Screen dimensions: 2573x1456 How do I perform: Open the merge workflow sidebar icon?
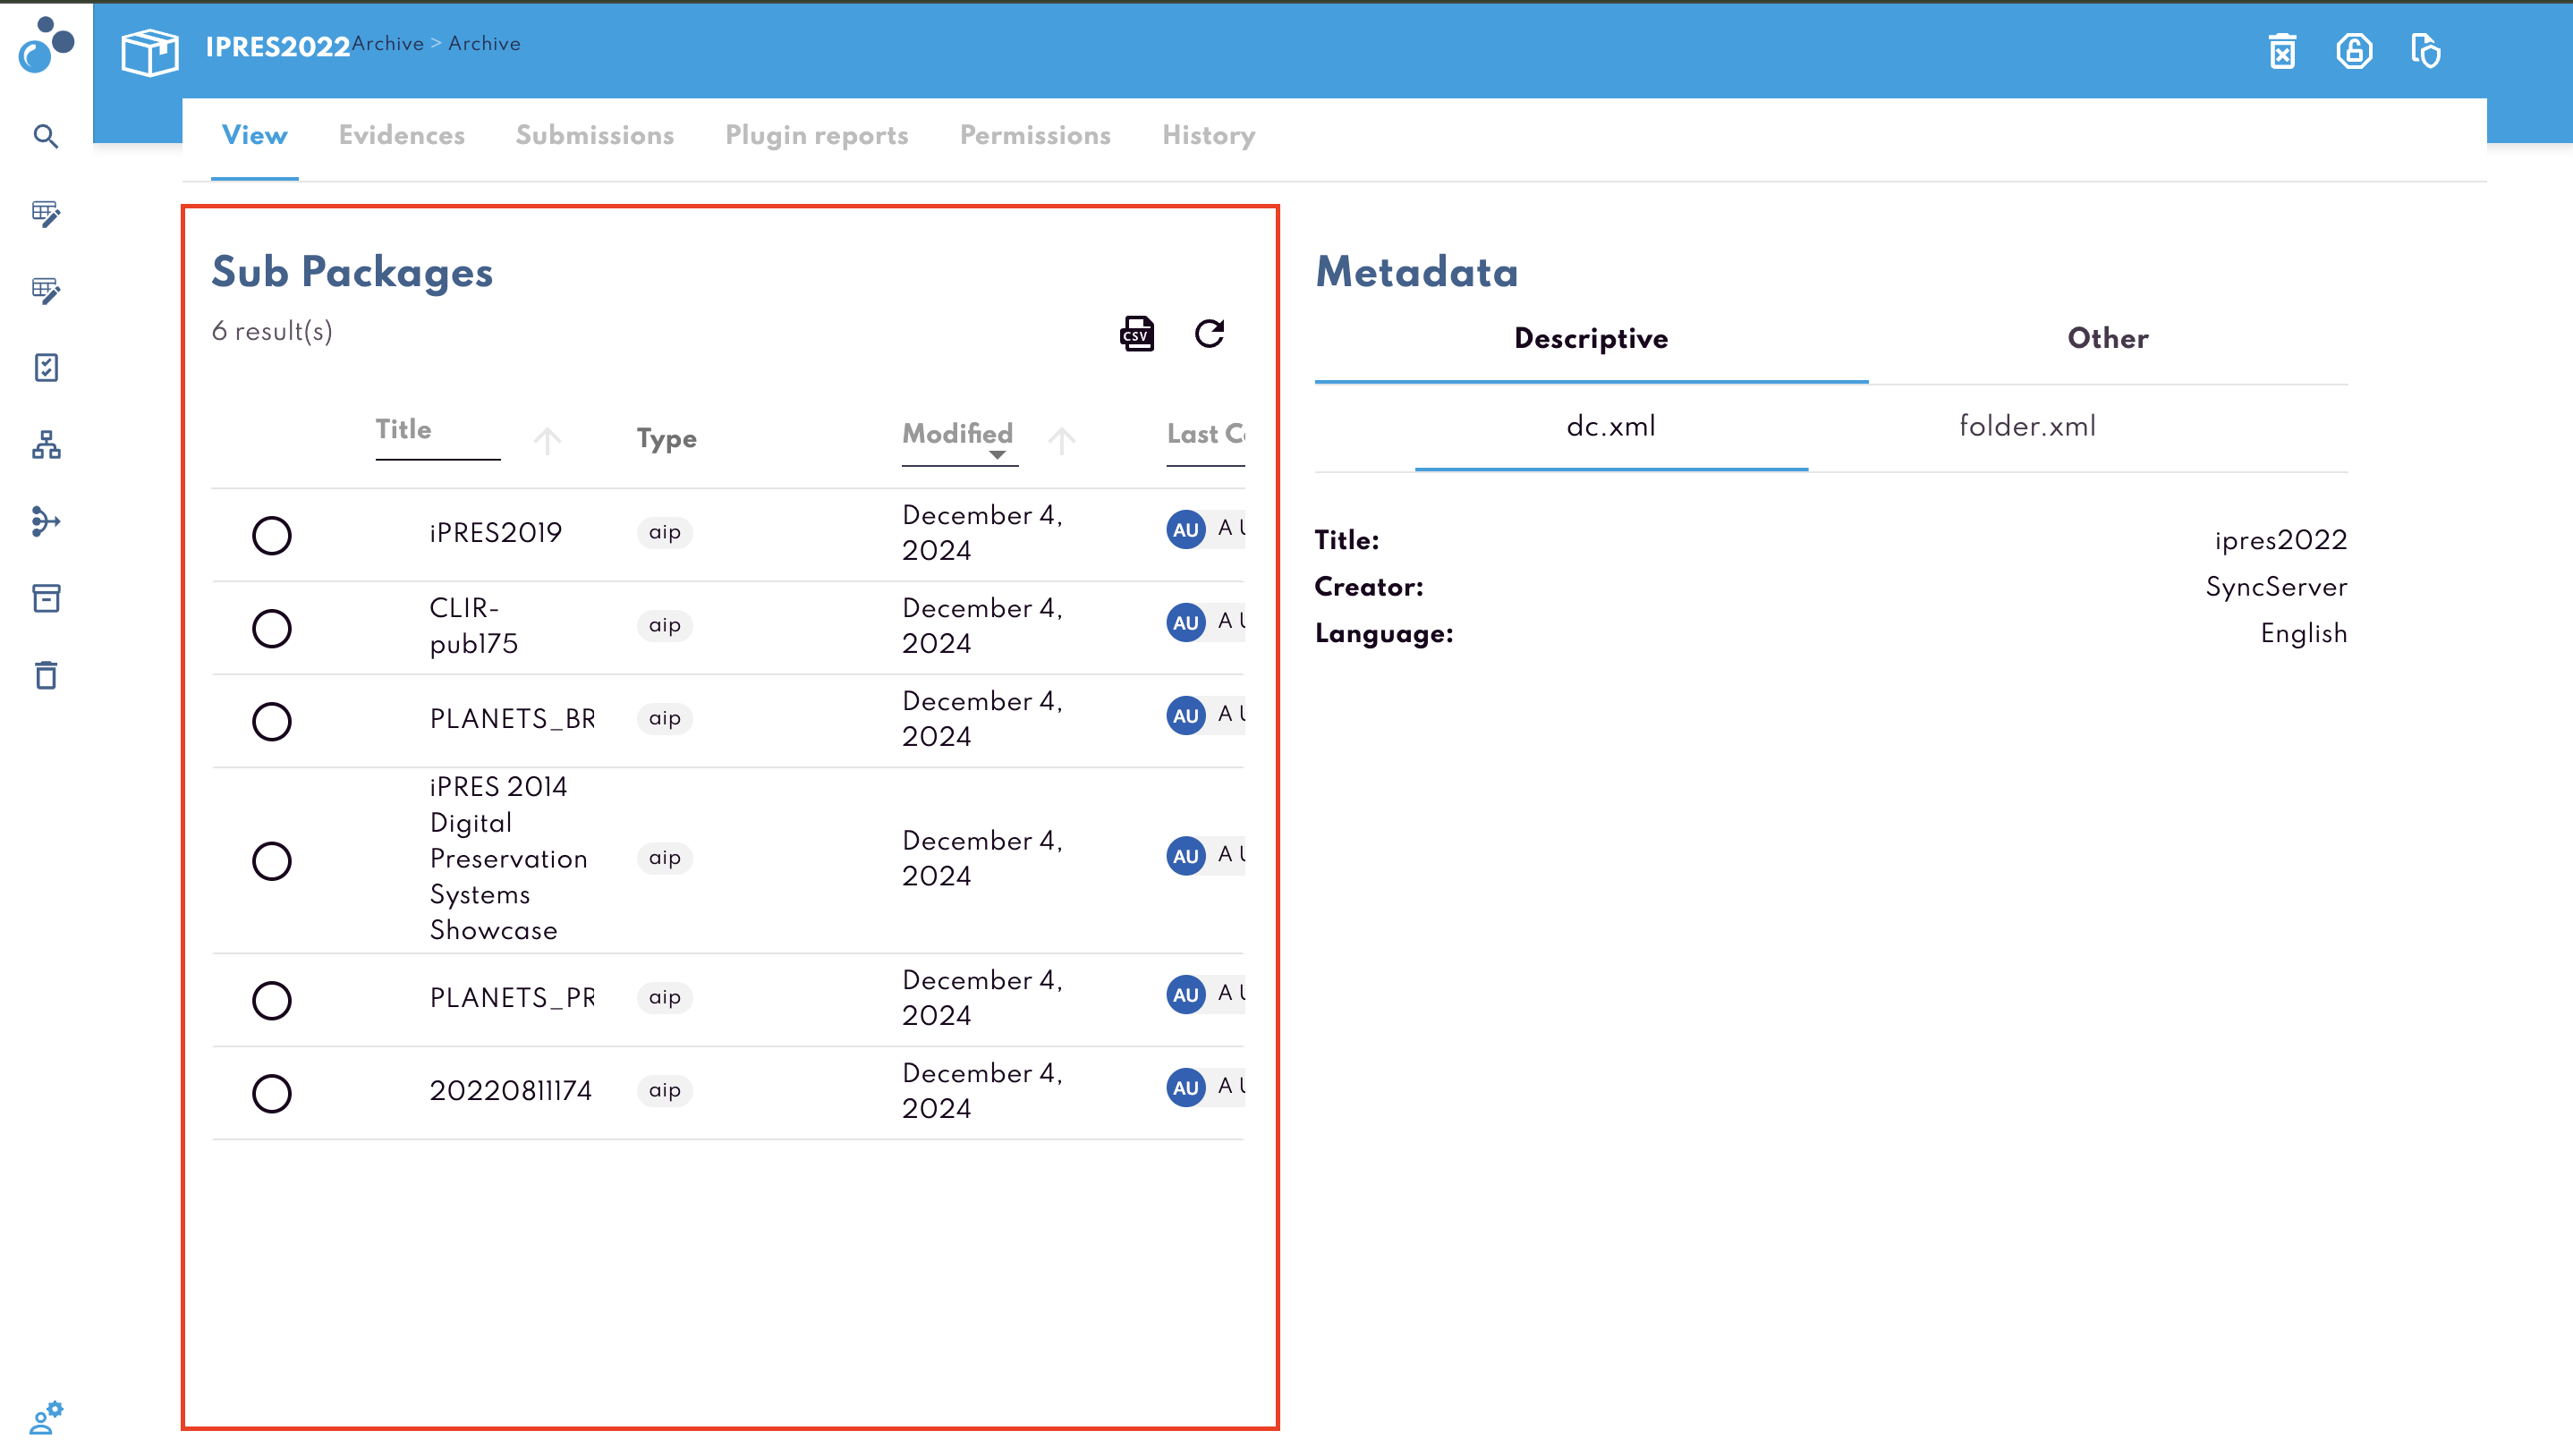click(46, 521)
